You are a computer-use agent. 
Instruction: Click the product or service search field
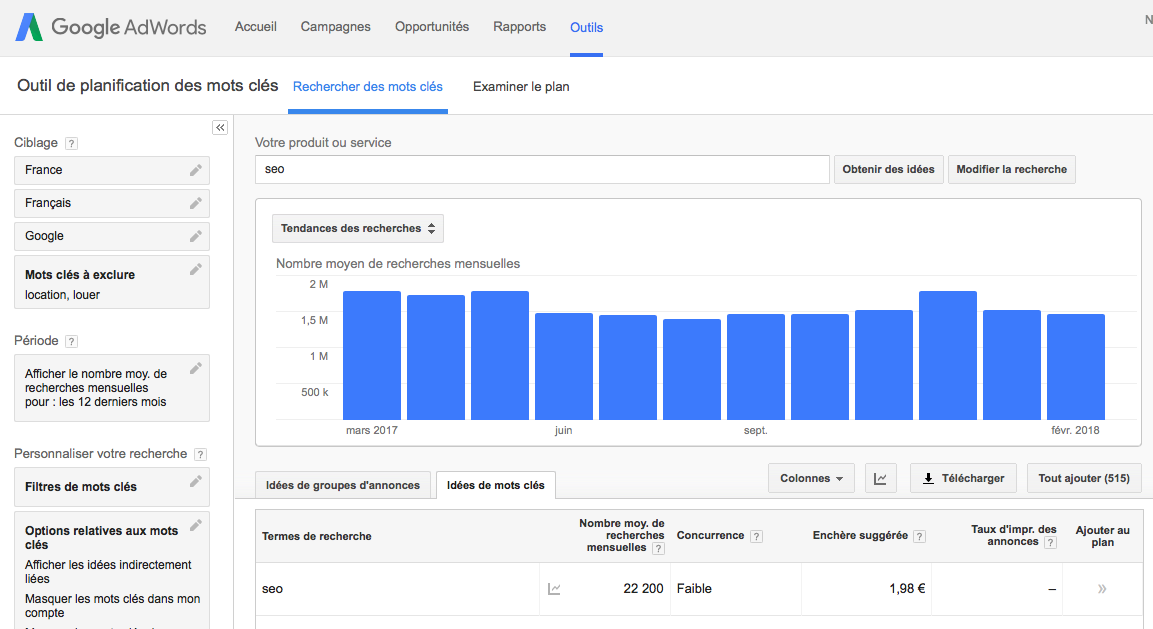(x=542, y=169)
